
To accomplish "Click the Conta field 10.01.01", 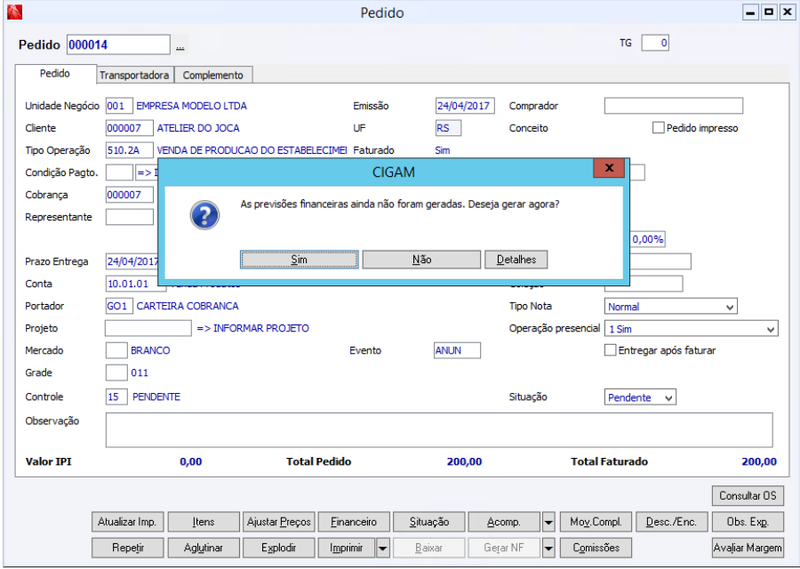I will tap(136, 284).
